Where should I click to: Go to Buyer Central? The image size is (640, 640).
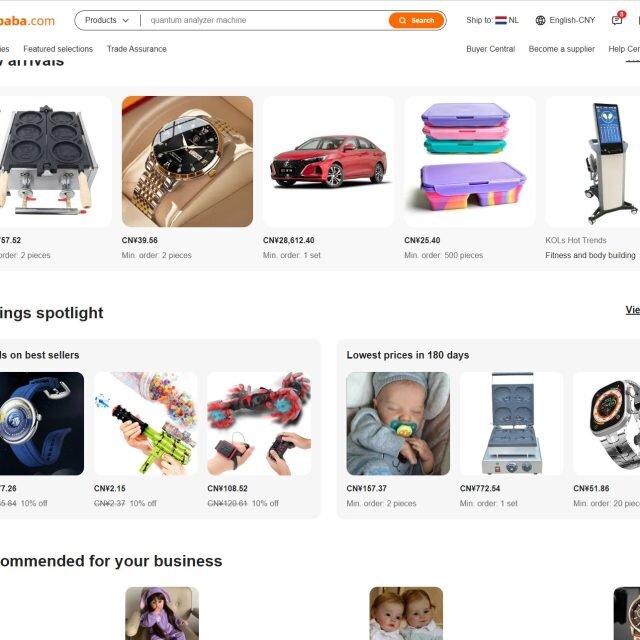(x=491, y=49)
